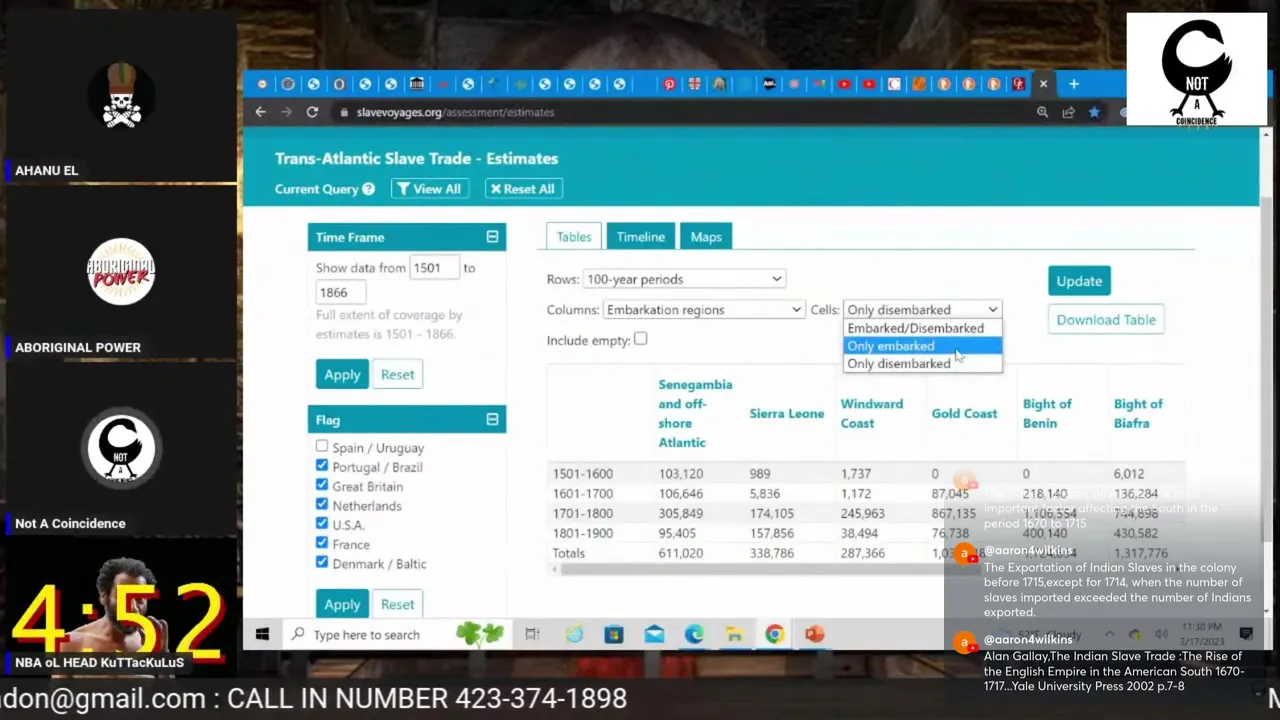
Task: Click Apply in the Flag panel
Action: tap(342, 604)
